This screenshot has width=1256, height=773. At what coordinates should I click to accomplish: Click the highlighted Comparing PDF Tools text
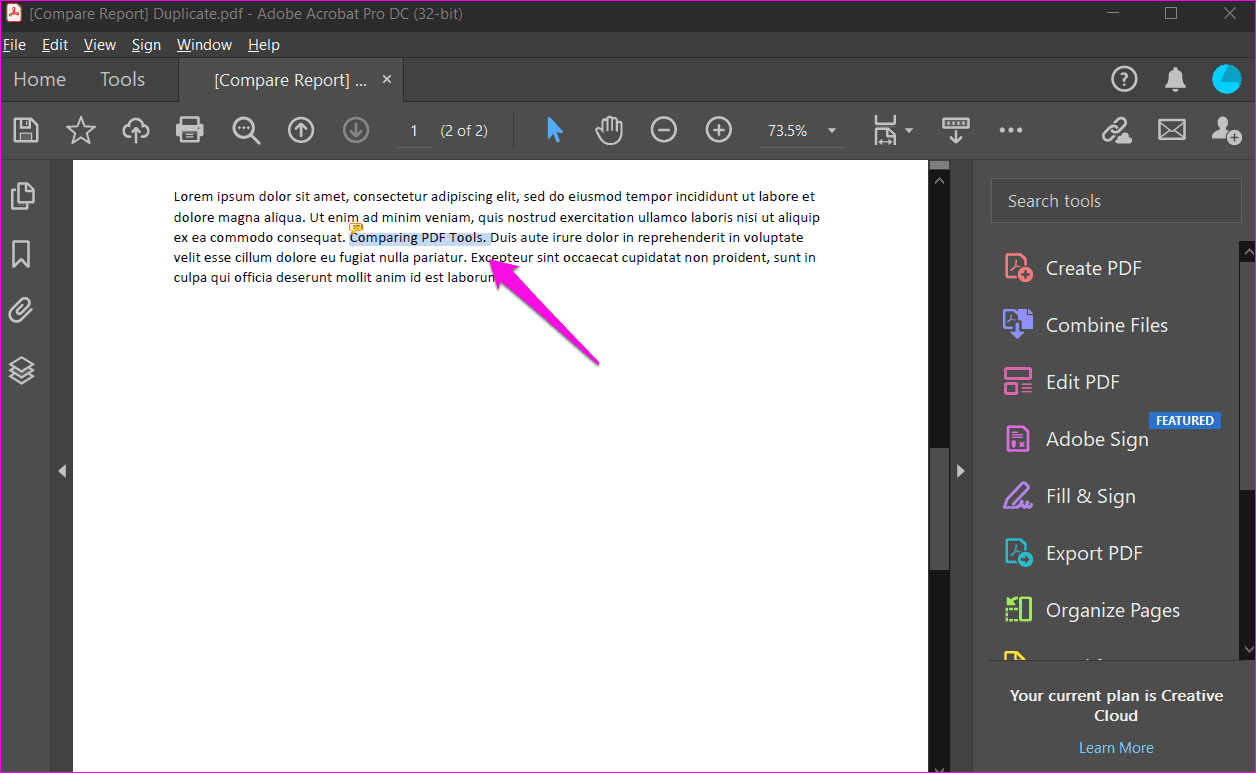pyautogui.click(x=419, y=238)
